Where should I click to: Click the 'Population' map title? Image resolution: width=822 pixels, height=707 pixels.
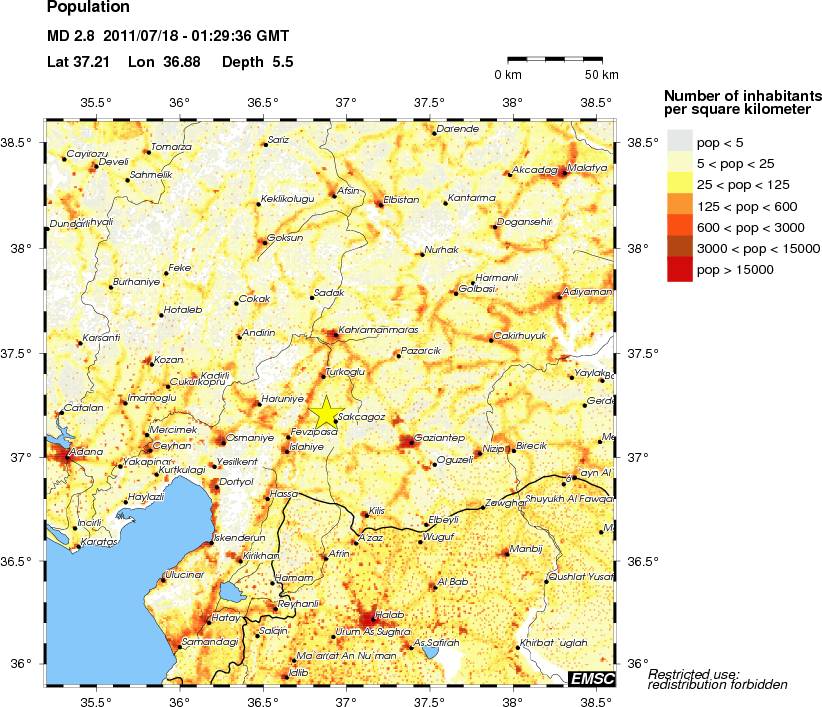(87, 9)
